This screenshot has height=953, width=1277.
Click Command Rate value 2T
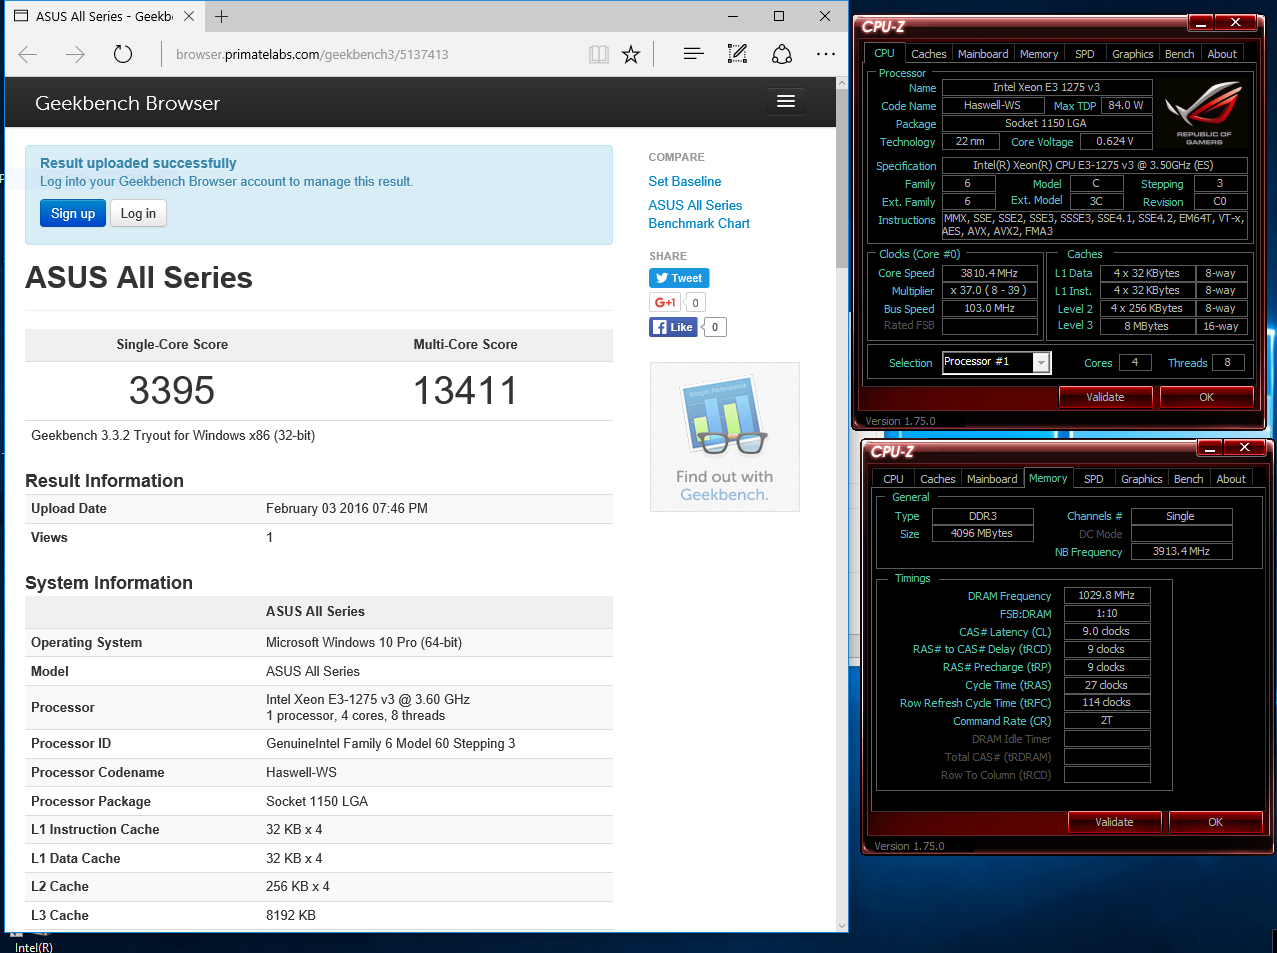click(1106, 720)
